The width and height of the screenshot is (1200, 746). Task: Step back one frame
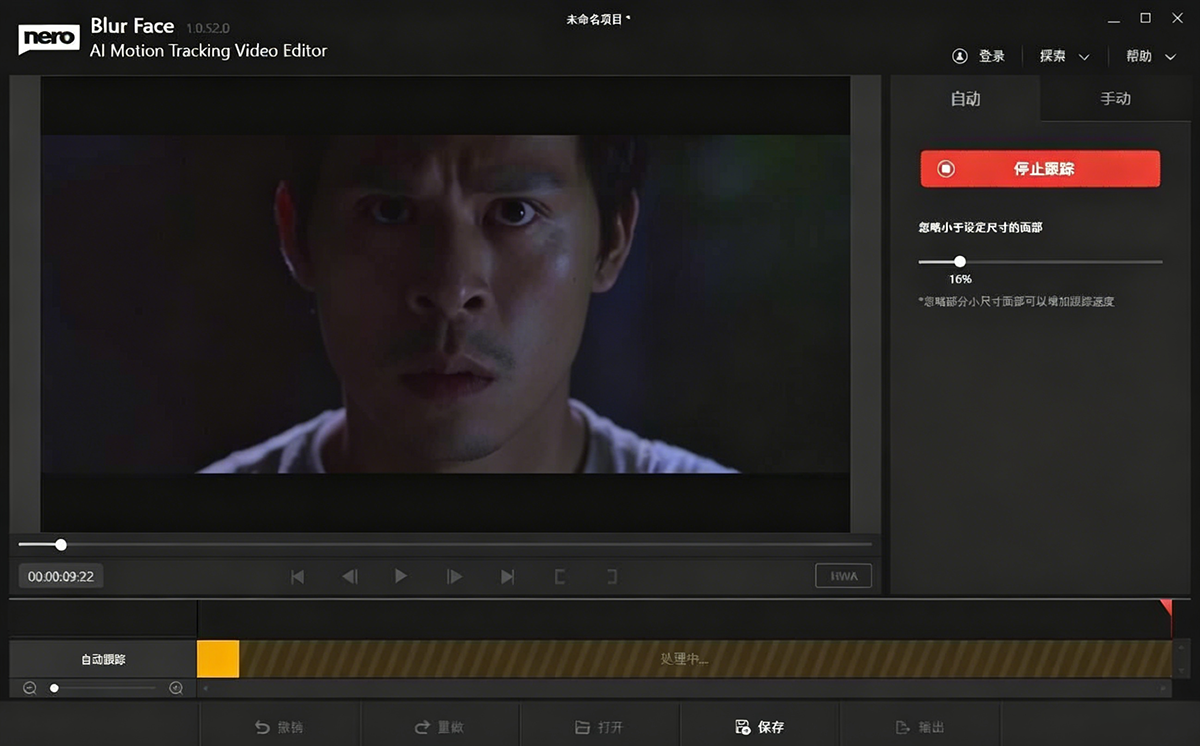click(349, 576)
